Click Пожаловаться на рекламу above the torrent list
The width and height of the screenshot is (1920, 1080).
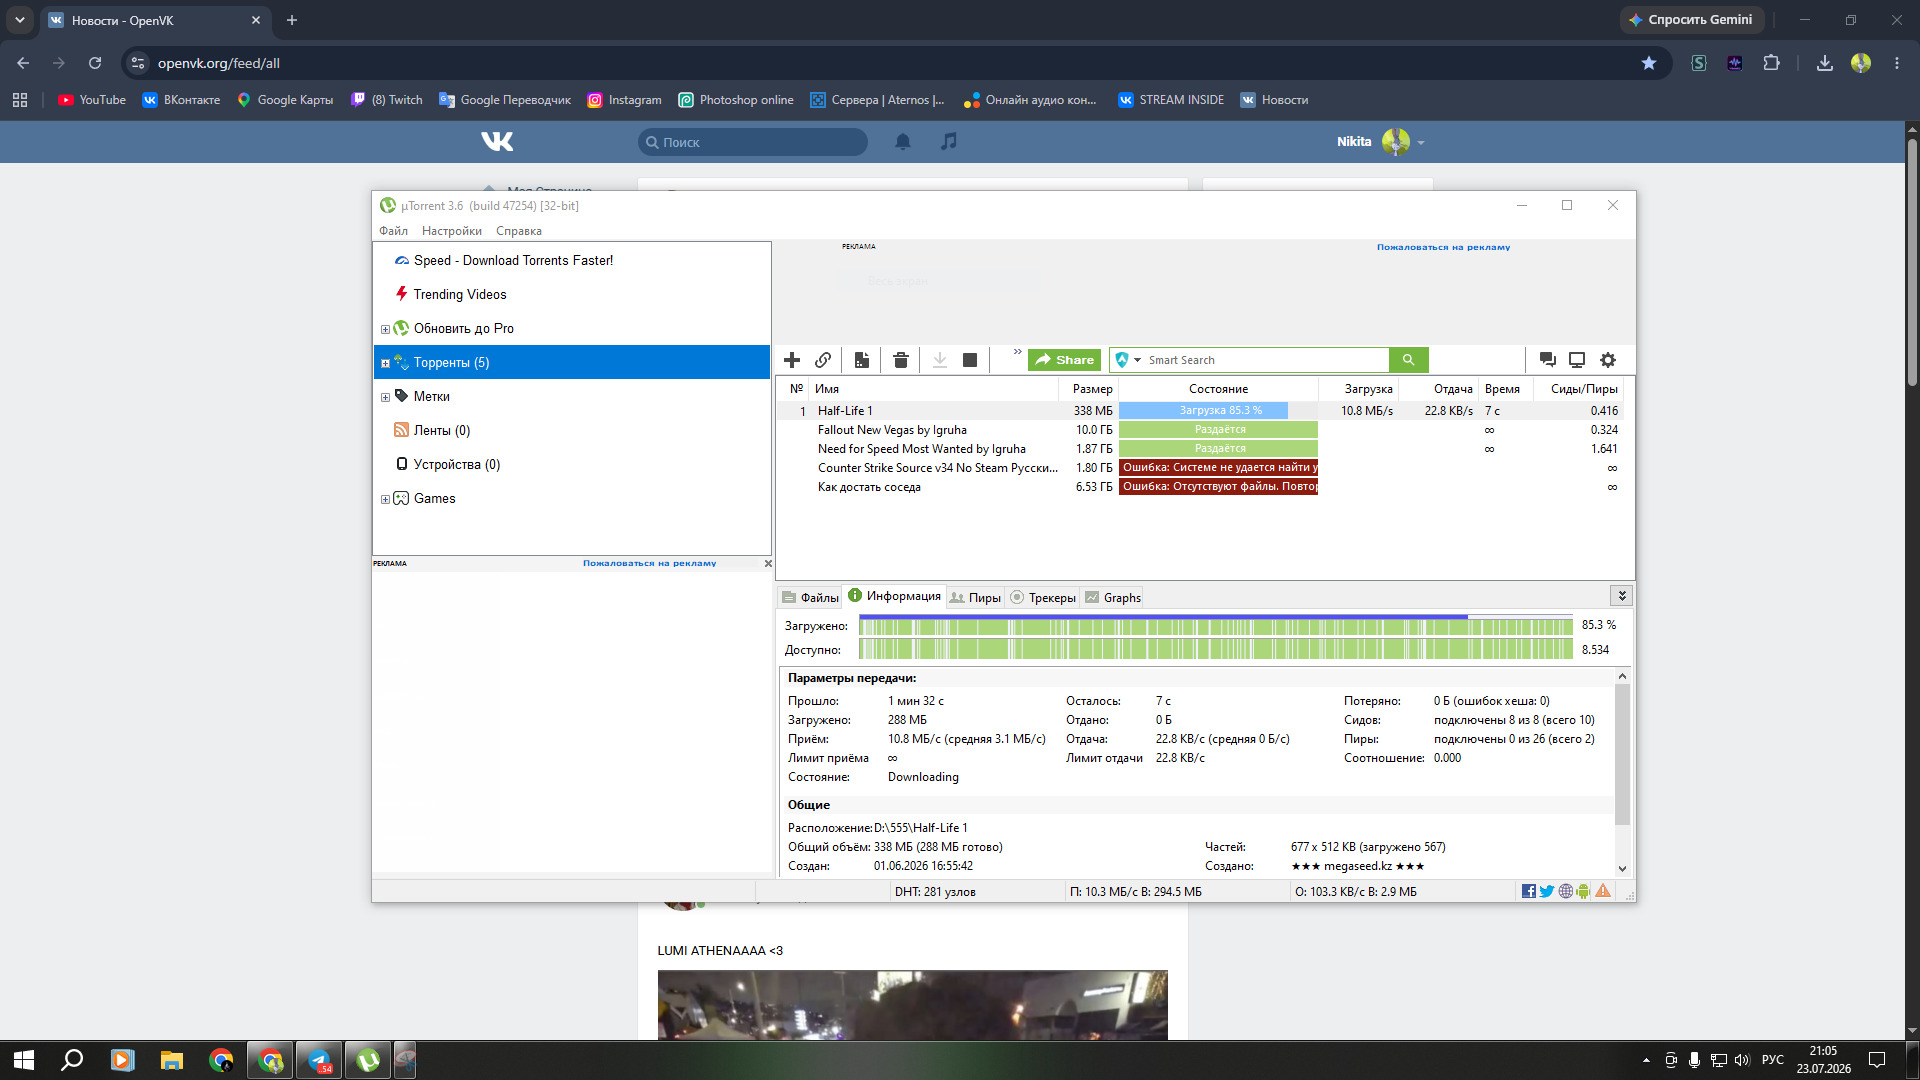[1443, 247]
